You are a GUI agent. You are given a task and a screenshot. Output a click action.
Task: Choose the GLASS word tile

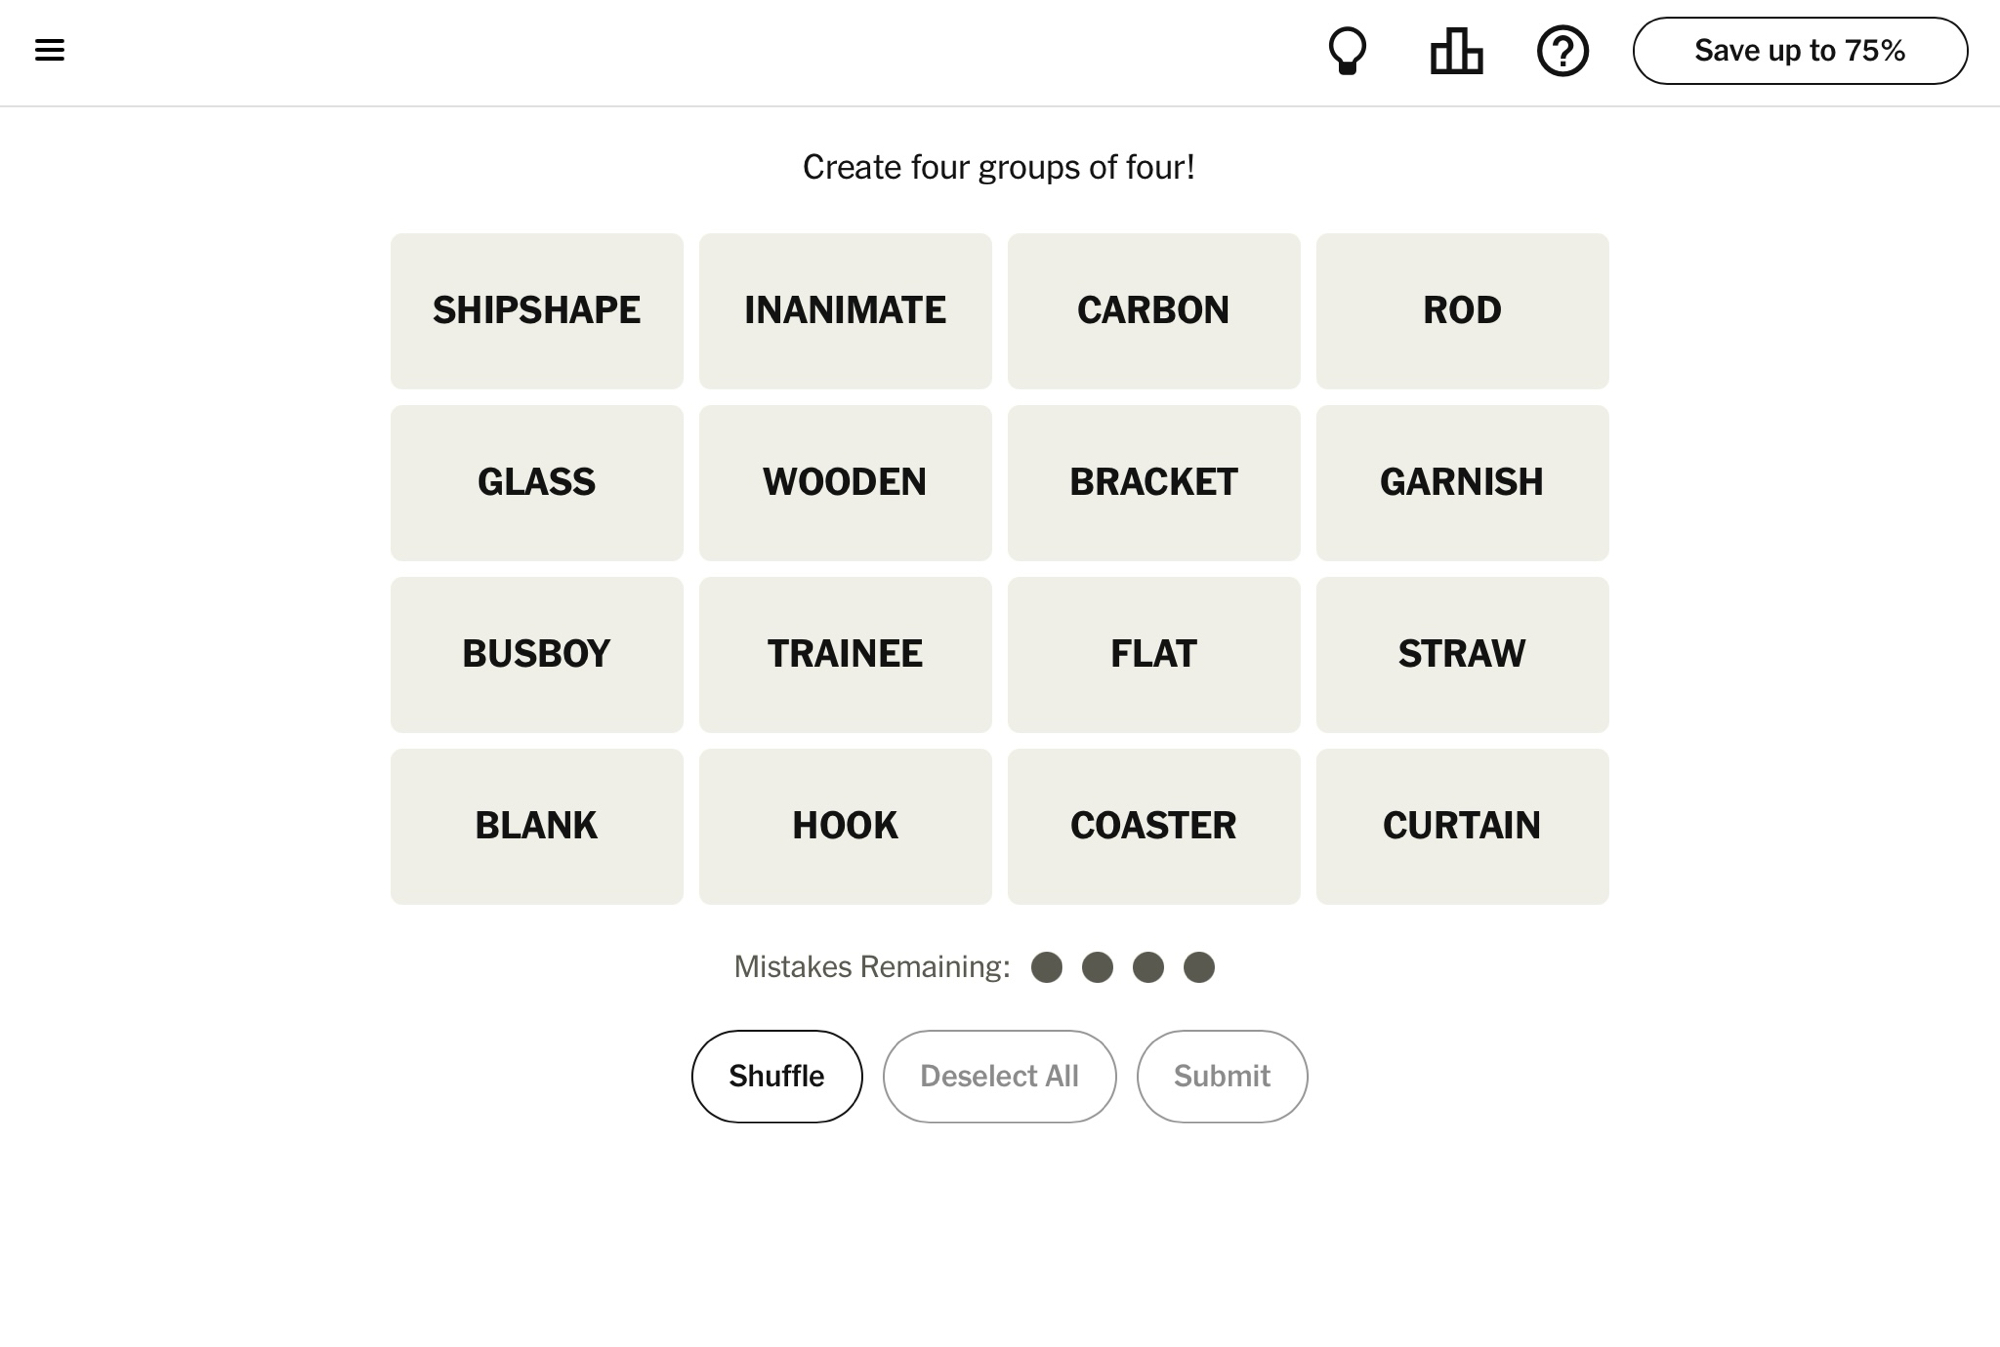click(x=537, y=483)
